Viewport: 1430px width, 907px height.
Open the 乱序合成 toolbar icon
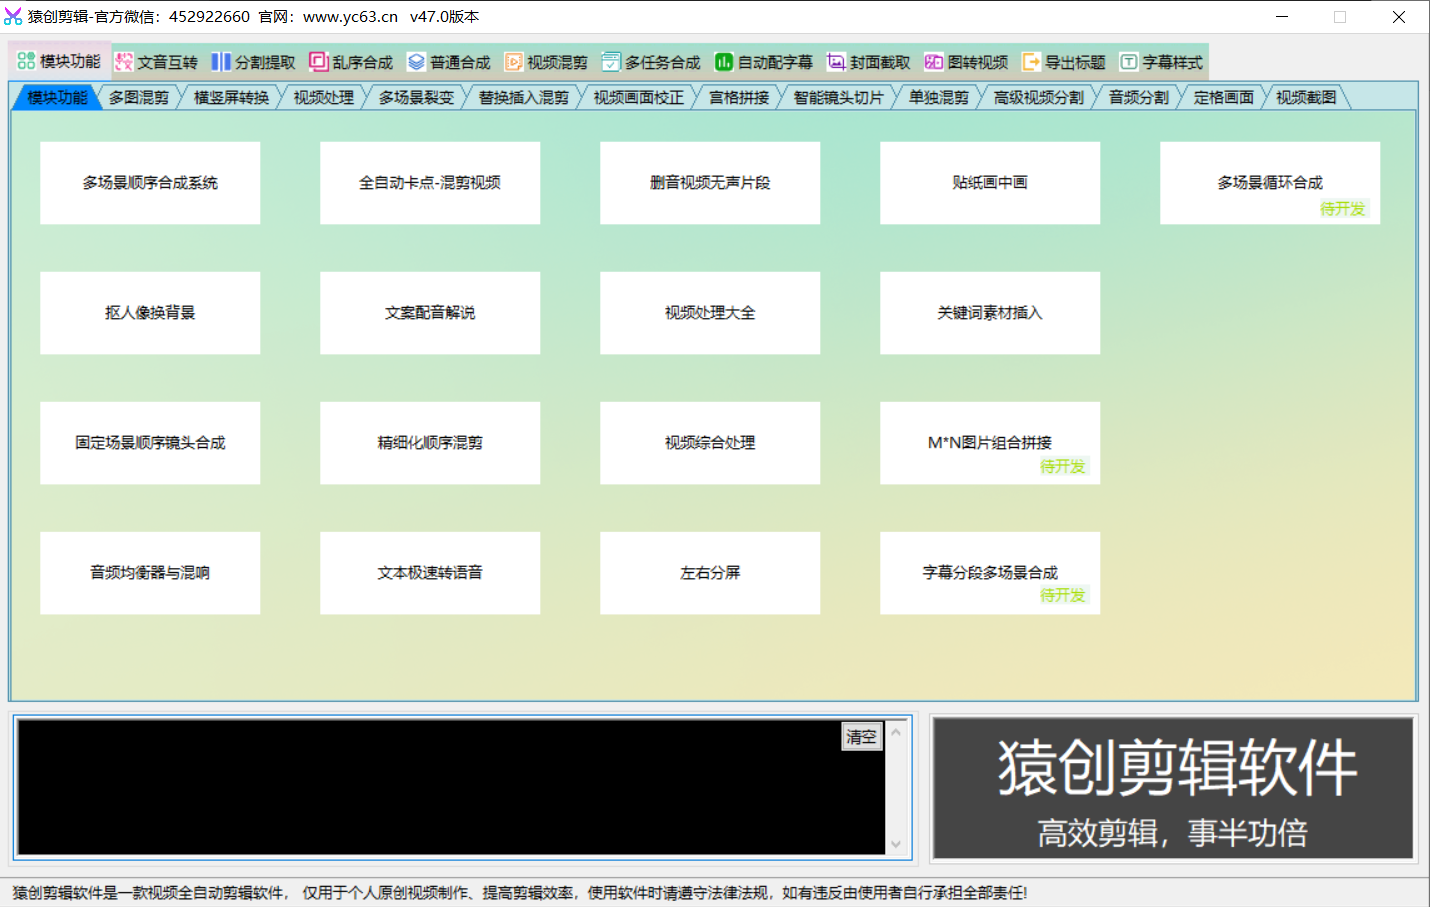pos(318,62)
